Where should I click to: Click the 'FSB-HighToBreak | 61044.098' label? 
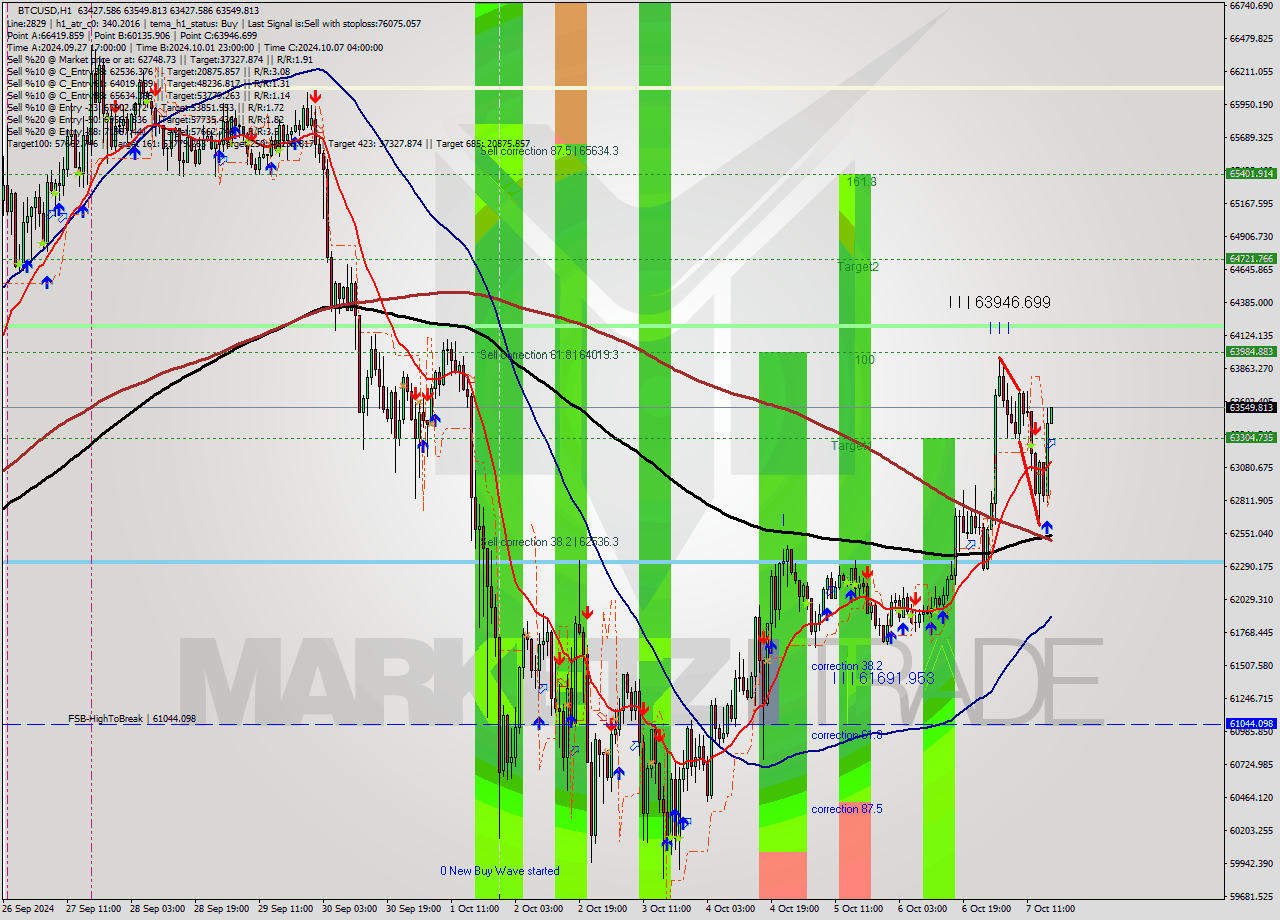132,719
